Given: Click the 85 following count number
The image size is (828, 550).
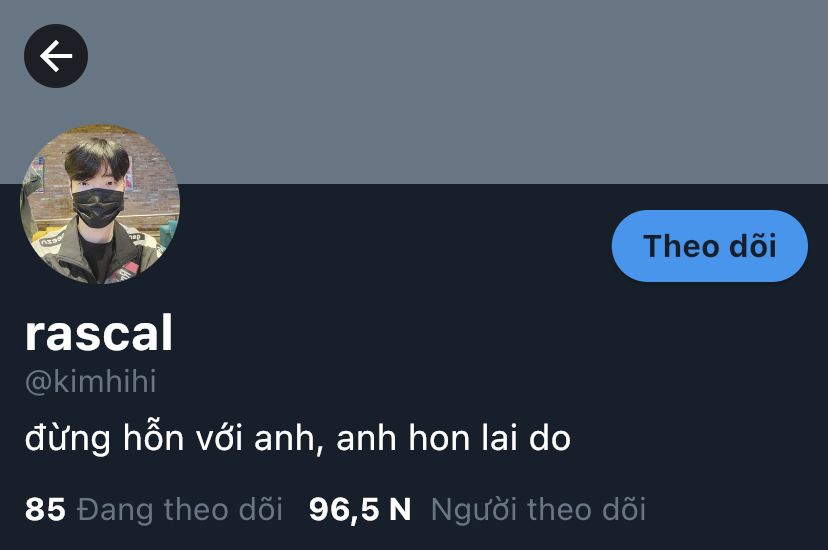Looking at the screenshot, I should [45, 509].
